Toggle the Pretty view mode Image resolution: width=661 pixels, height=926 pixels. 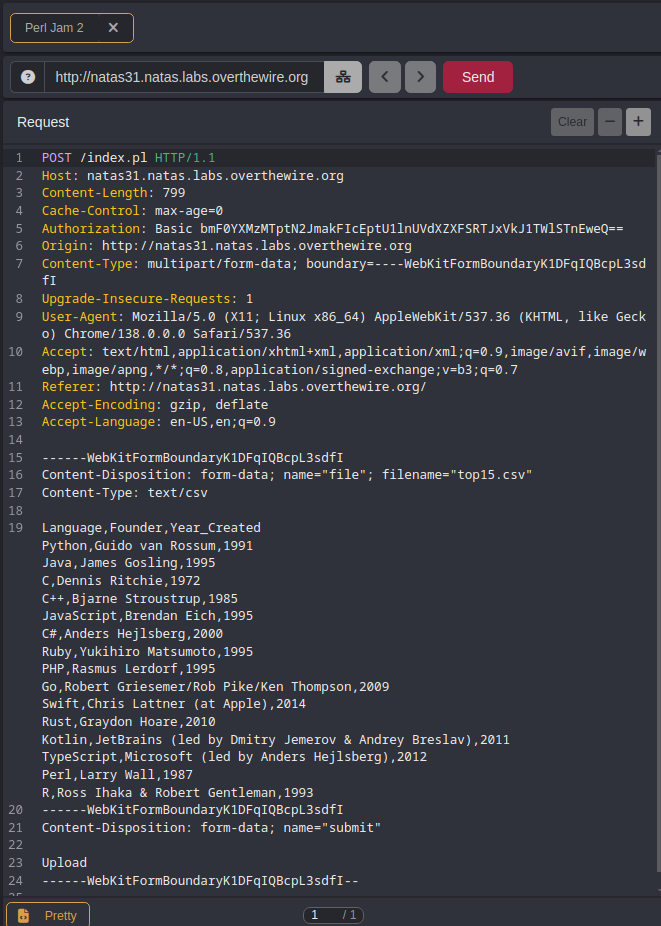pyautogui.click(x=48, y=915)
